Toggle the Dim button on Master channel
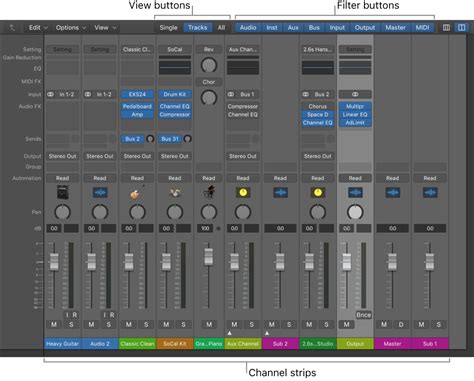This screenshot has width=474, height=381. coord(401,324)
